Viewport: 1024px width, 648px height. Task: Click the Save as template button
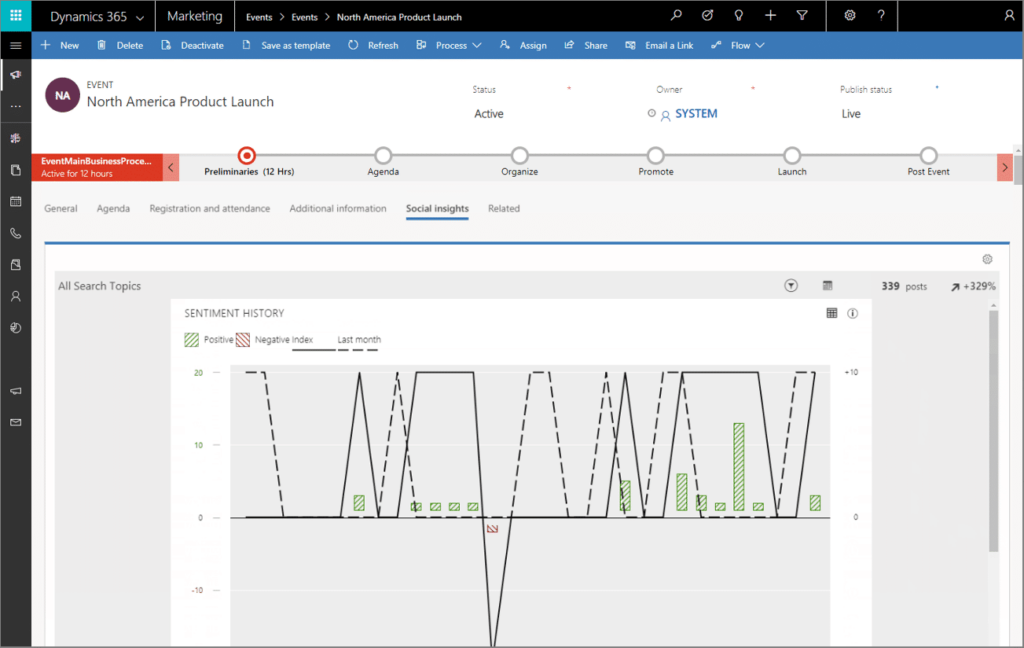[286, 45]
